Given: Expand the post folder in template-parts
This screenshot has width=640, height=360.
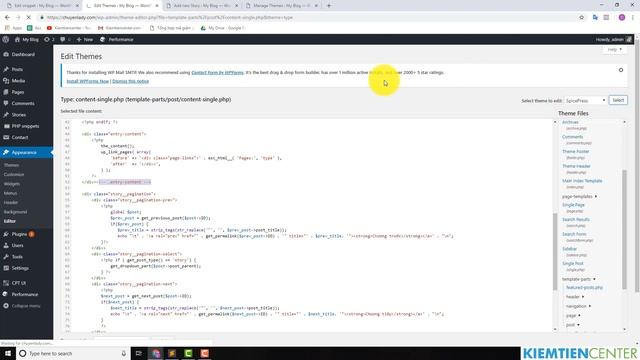Looking at the screenshot, I should pyautogui.click(x=572, y=325).
